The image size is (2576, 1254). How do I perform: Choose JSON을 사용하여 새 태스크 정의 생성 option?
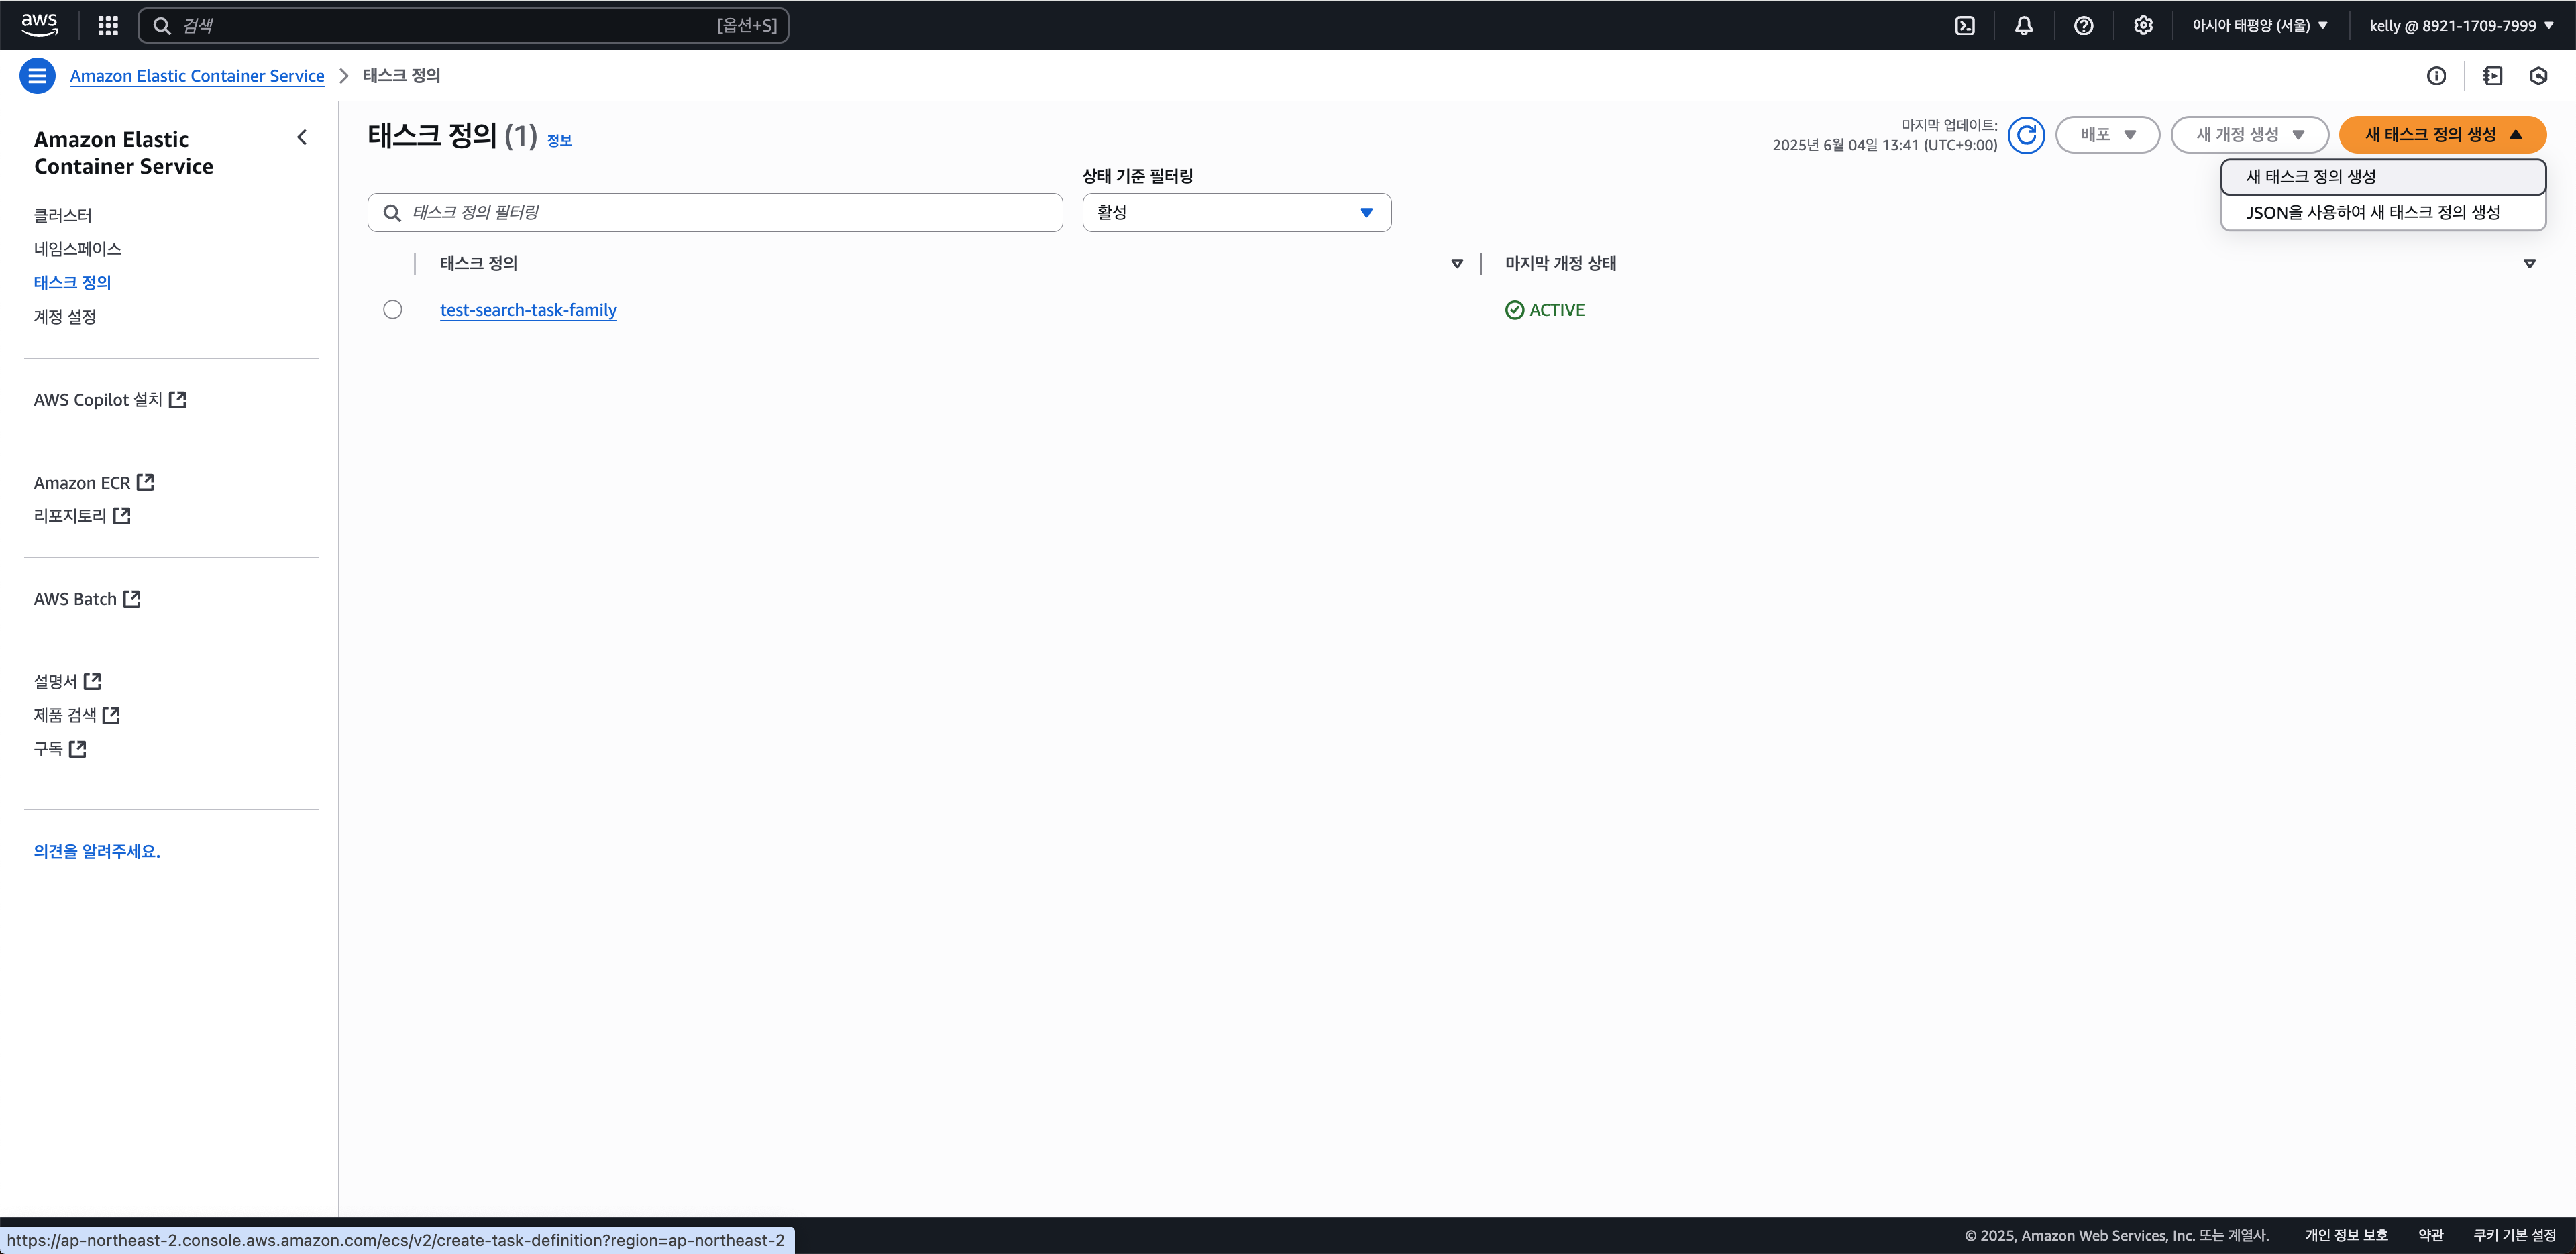2372,213
